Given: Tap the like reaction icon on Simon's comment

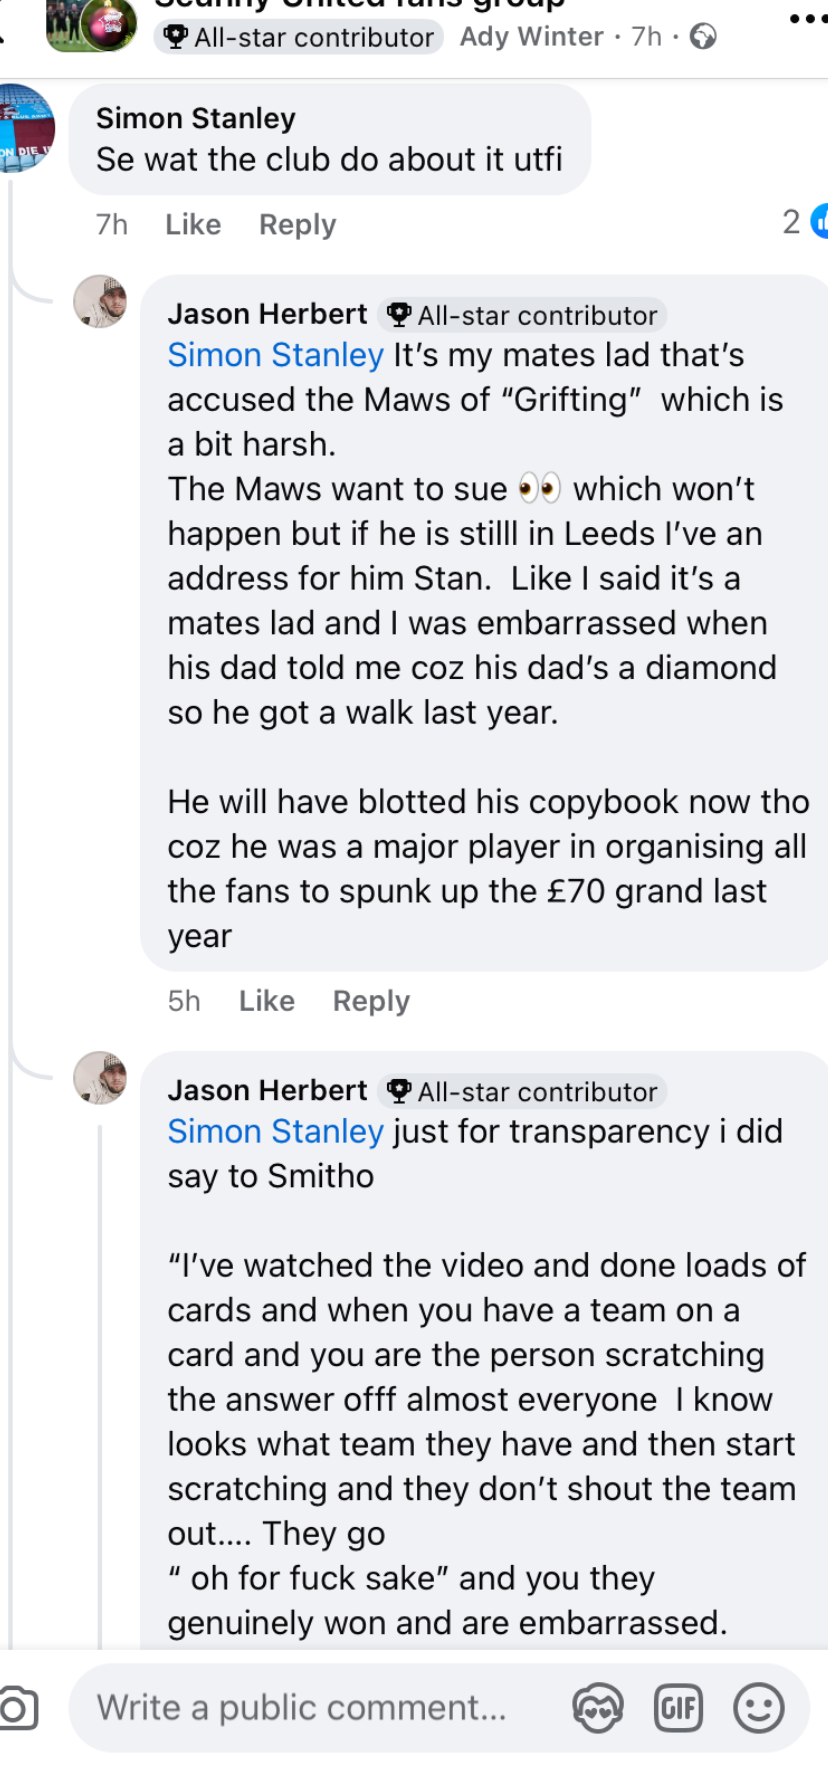Looking at the screenshot, I should coord(820,221).
